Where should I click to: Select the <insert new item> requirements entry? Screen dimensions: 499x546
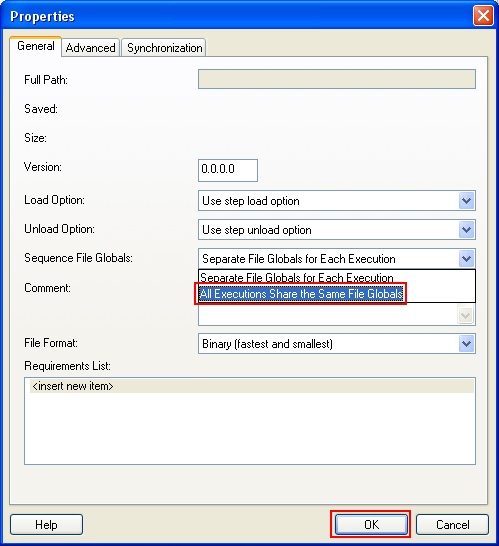click(x=252, y=386)
